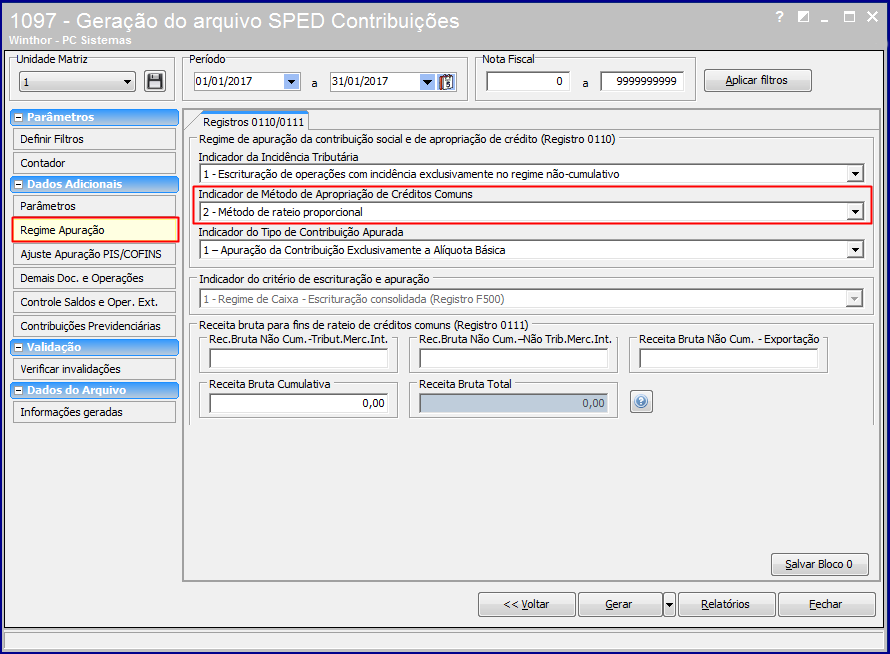Click the title bar icon beside the question mark
890x654 pixels.
coord(803,17)
